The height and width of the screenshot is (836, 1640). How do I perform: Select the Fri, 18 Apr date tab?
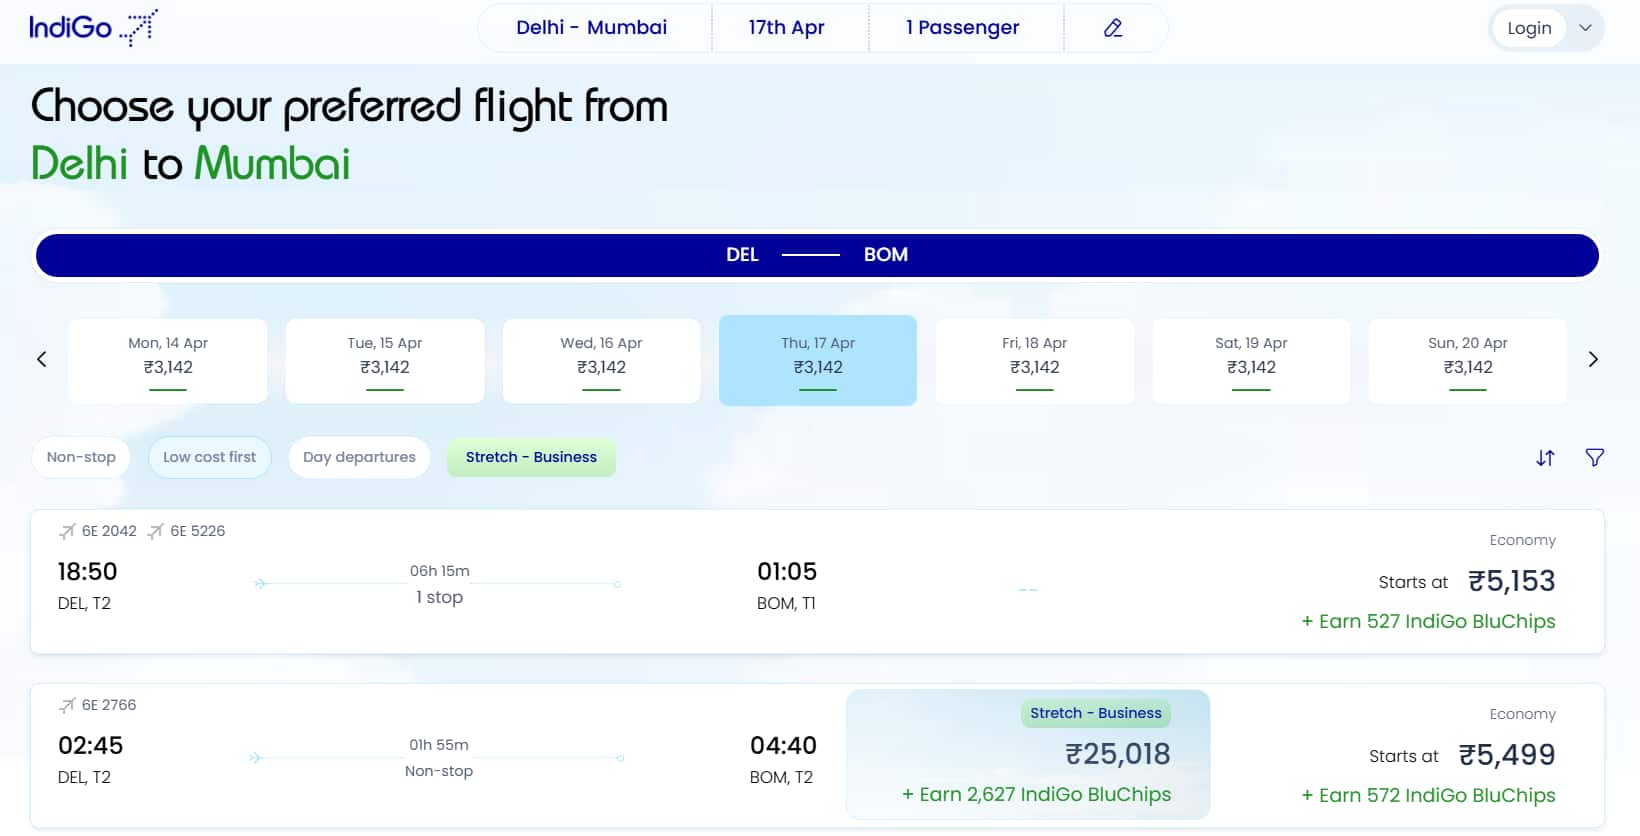click(1034, 360)
